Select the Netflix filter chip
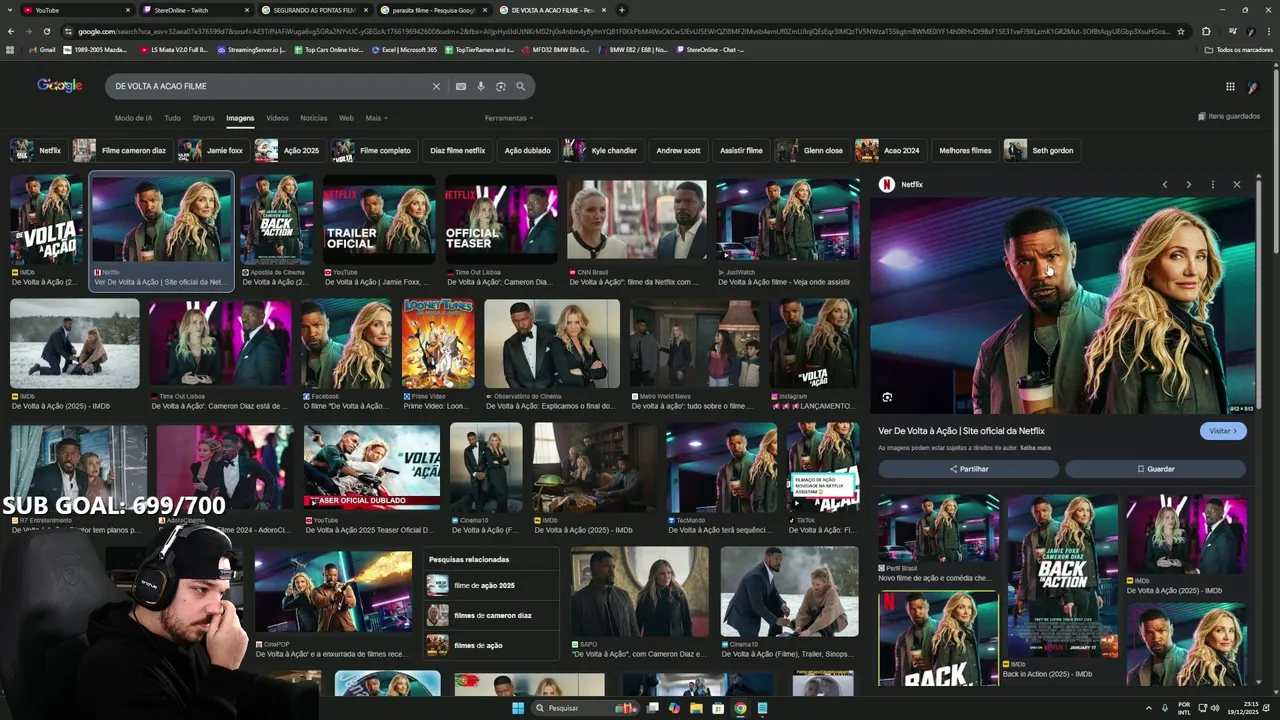The image size is (1280, 720). [x=37, y=151]
